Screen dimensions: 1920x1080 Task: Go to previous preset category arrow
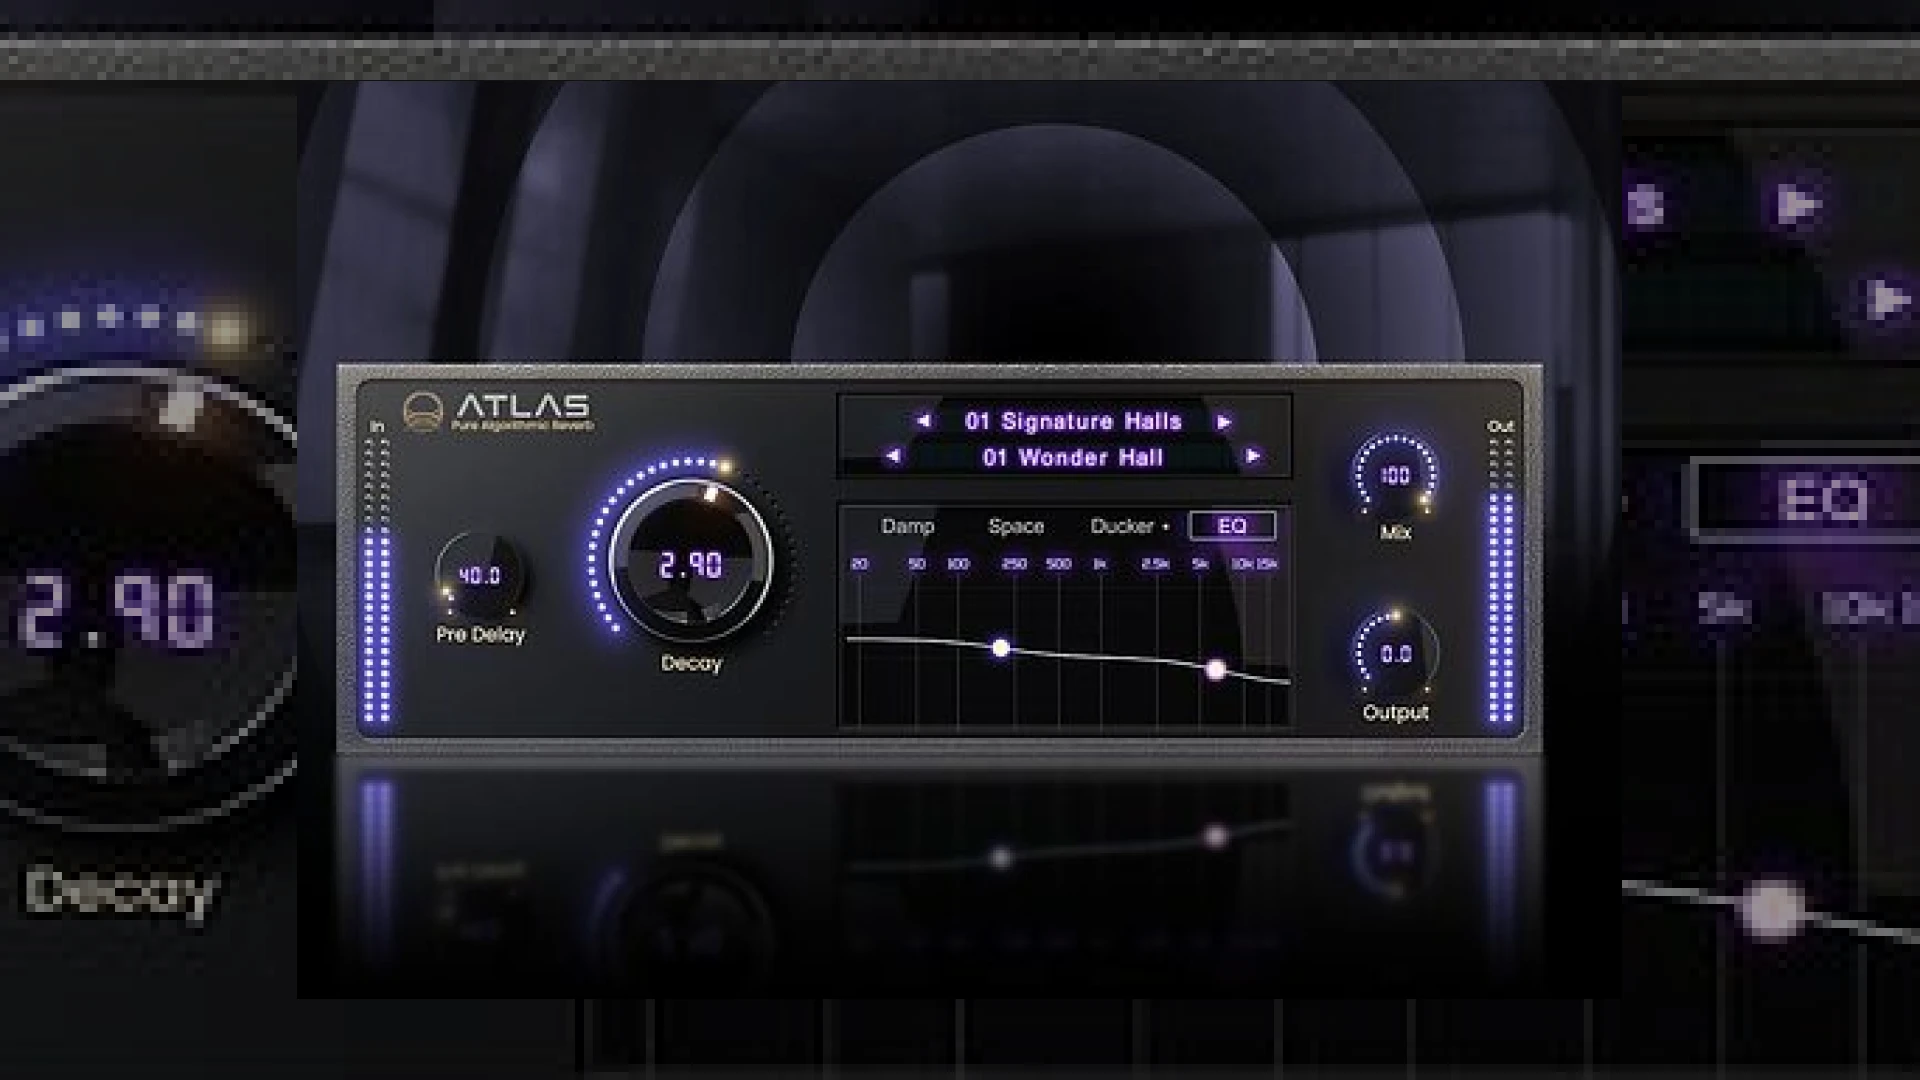[x=923, y=421]
